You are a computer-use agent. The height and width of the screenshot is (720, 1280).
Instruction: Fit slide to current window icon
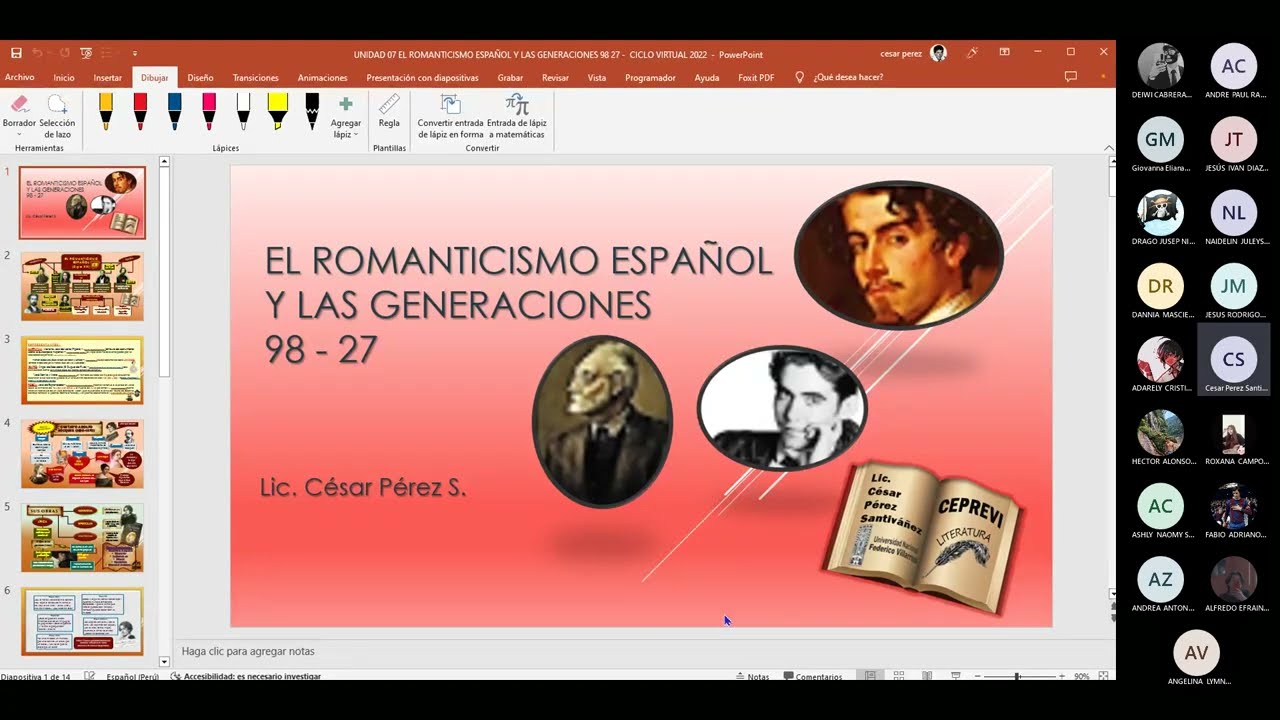pyautogui.click(x=1101, y=676)
